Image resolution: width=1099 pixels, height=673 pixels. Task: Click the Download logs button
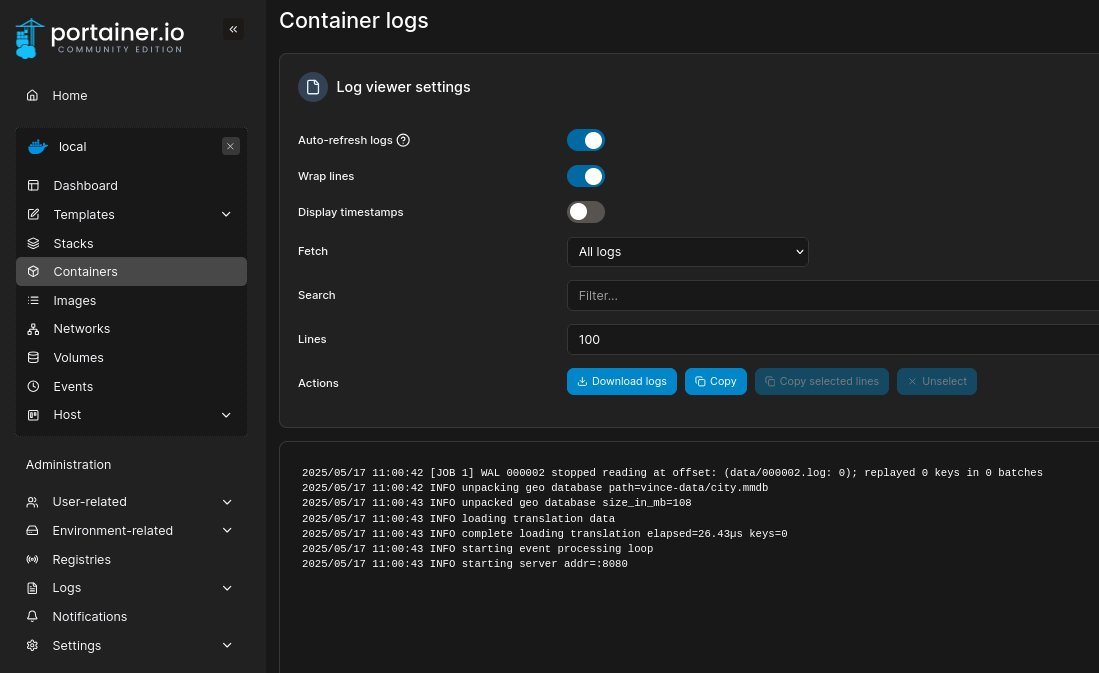point(622,381)
